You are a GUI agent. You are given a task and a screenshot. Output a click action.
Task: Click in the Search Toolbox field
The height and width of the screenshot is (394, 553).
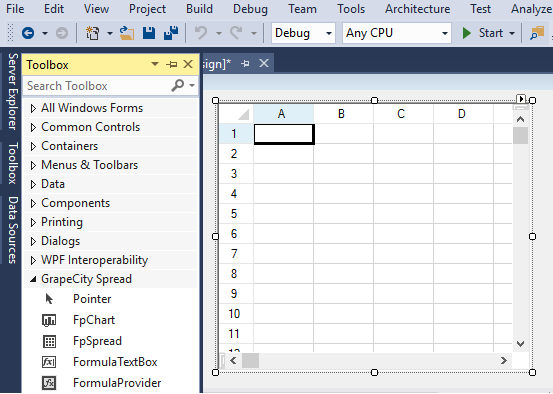[97, 86]
